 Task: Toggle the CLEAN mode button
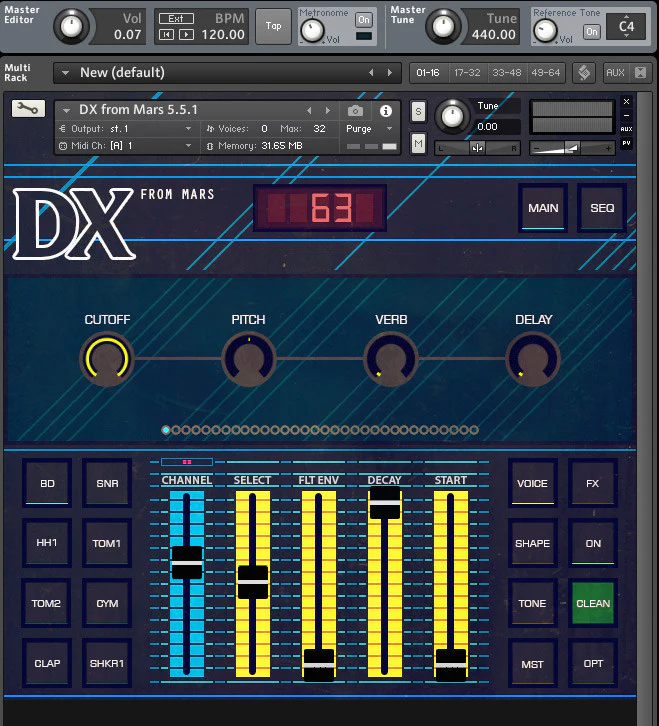coord(593,603)
